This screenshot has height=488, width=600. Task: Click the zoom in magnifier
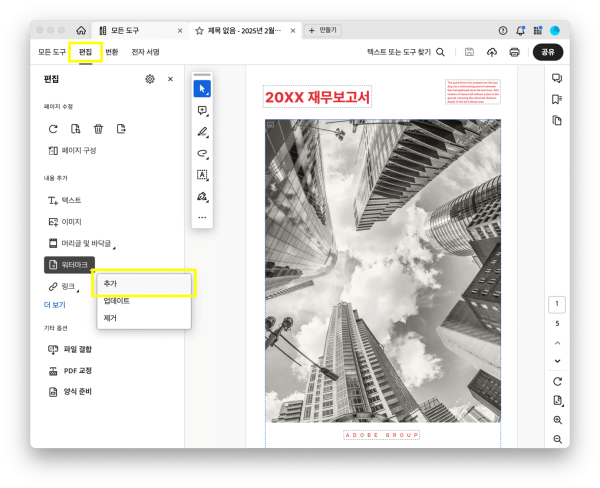(x=558, y=420)
